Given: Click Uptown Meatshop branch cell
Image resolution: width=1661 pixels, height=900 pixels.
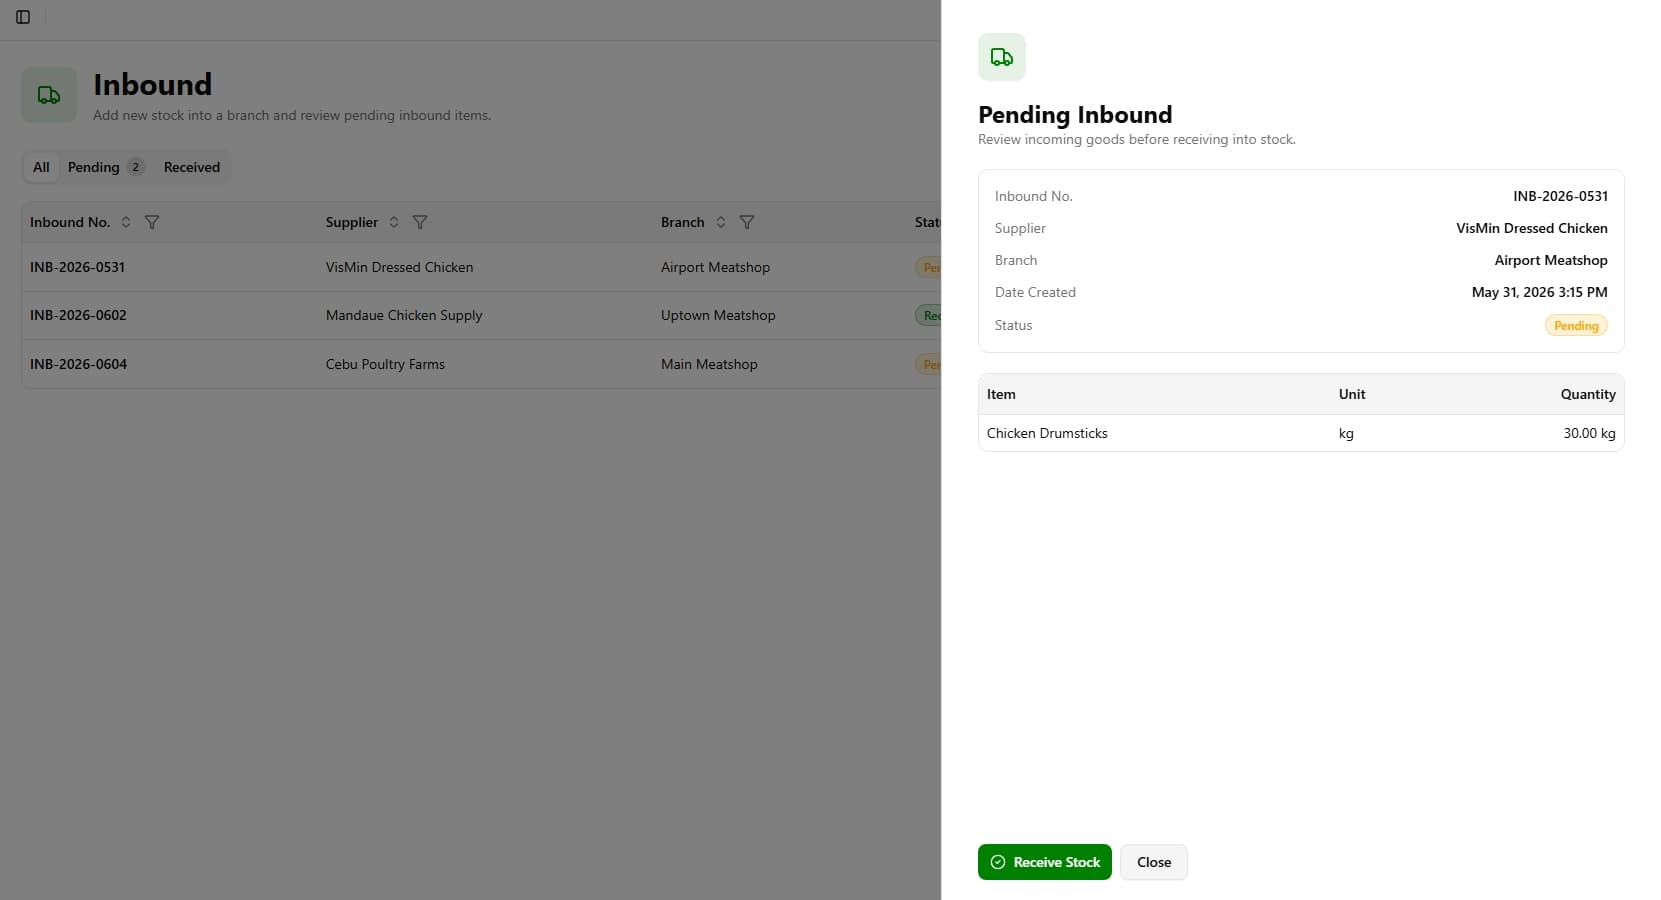Looking at the screenshot, I should [x=718, y=315].
